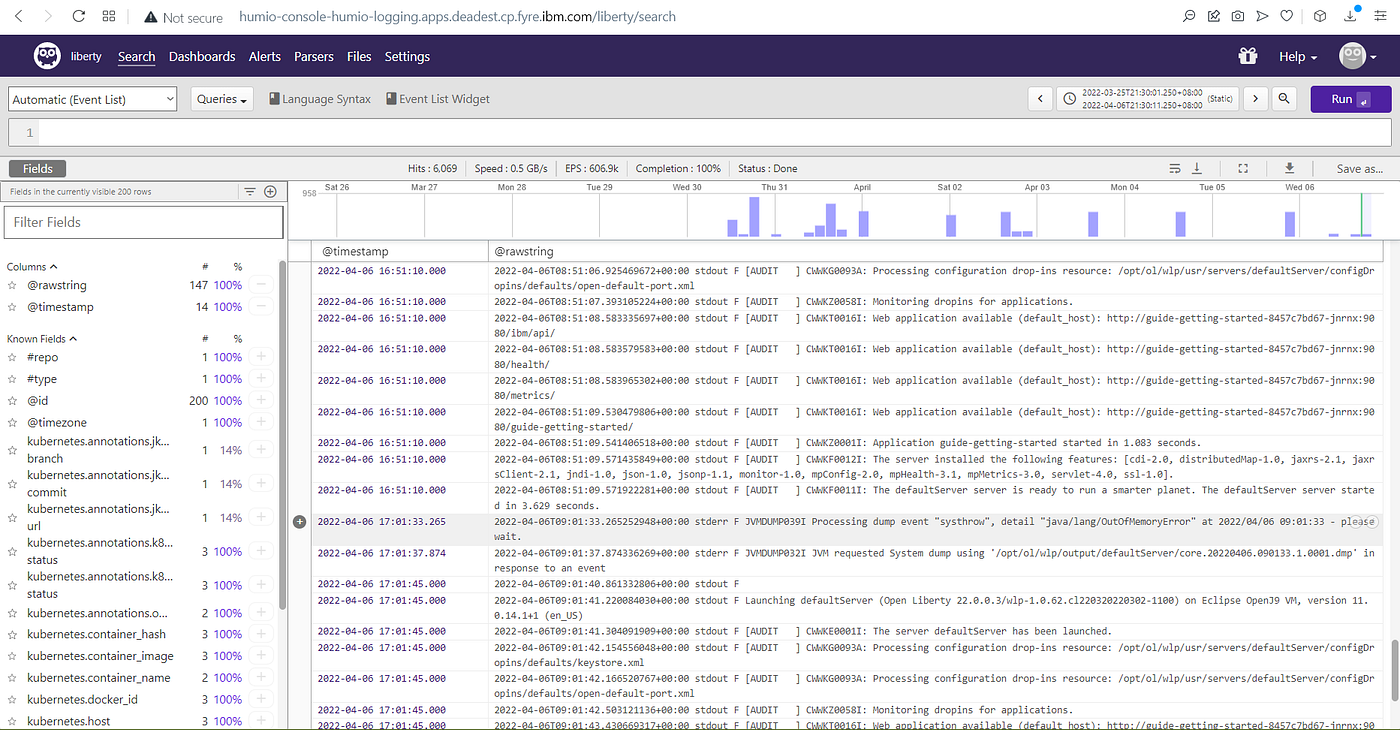Click the @rawstring column header
The height and width of the screenshot is (730, 1400).
pos(523,251)
